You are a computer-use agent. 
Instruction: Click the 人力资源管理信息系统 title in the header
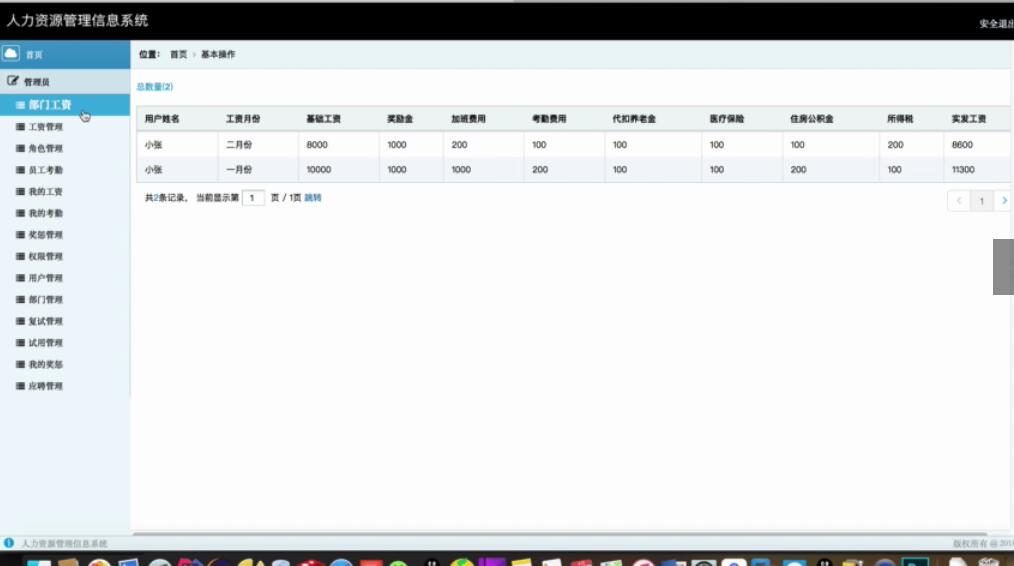point(77,21)
